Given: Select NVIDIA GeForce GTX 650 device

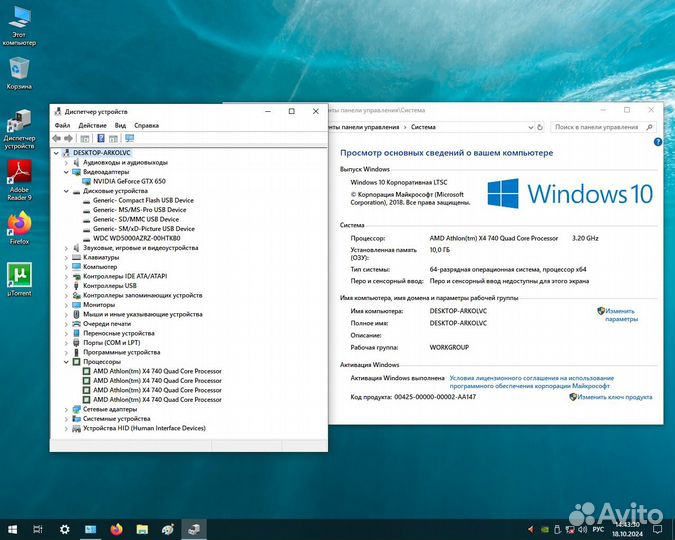Looking at the screenshot, I should tap(130, 181).
